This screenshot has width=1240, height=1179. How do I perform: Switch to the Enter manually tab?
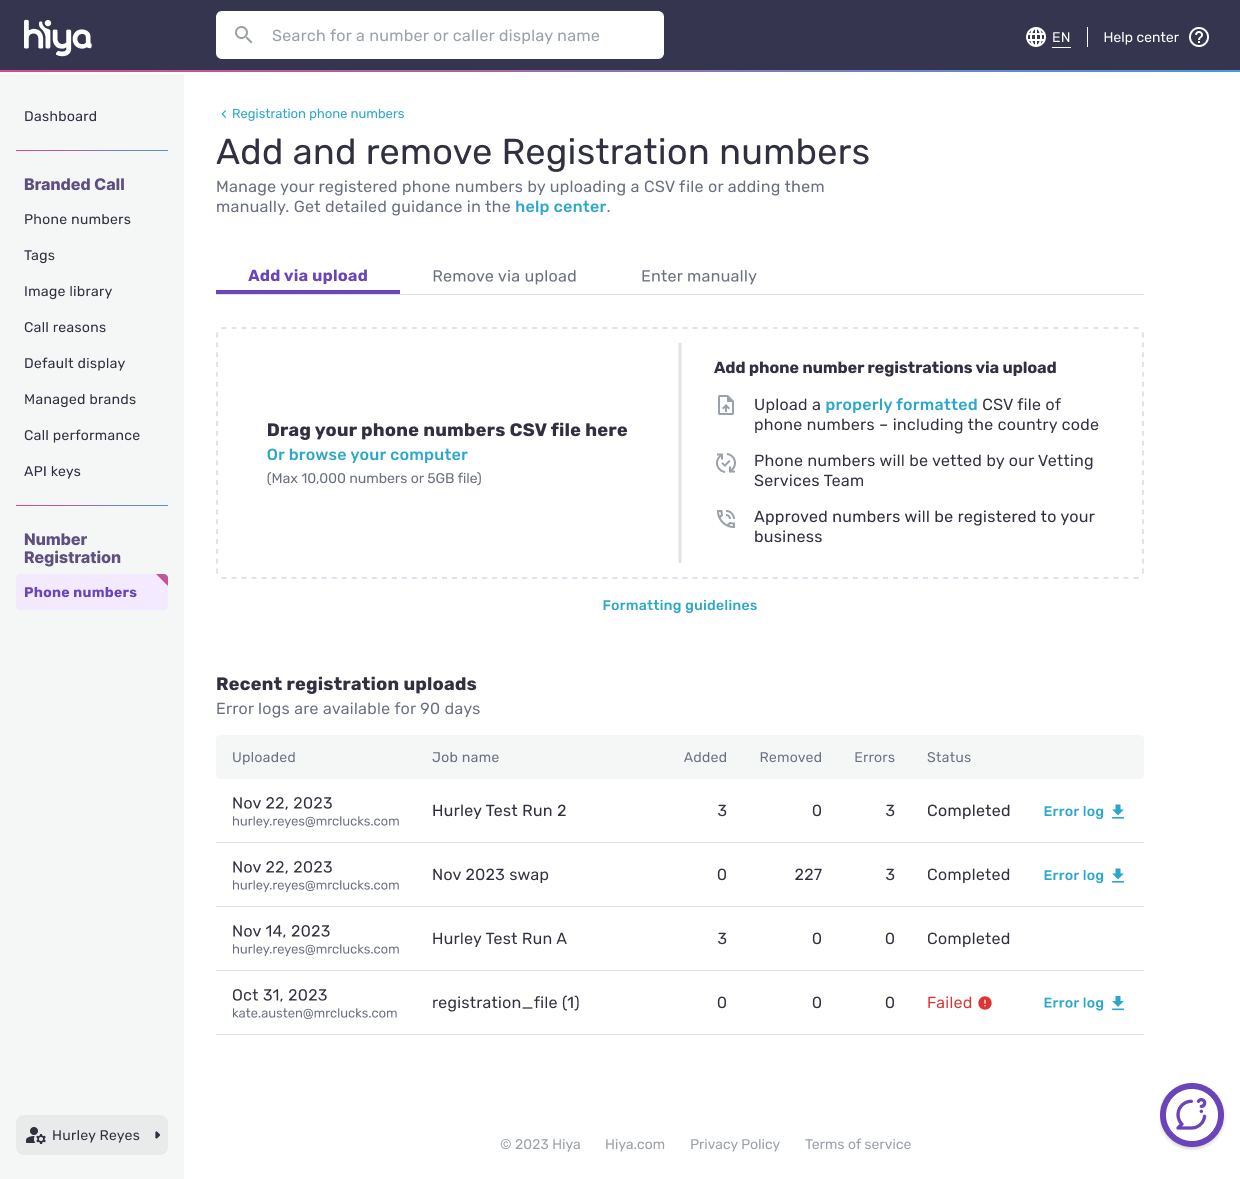(x=698, y=276)
